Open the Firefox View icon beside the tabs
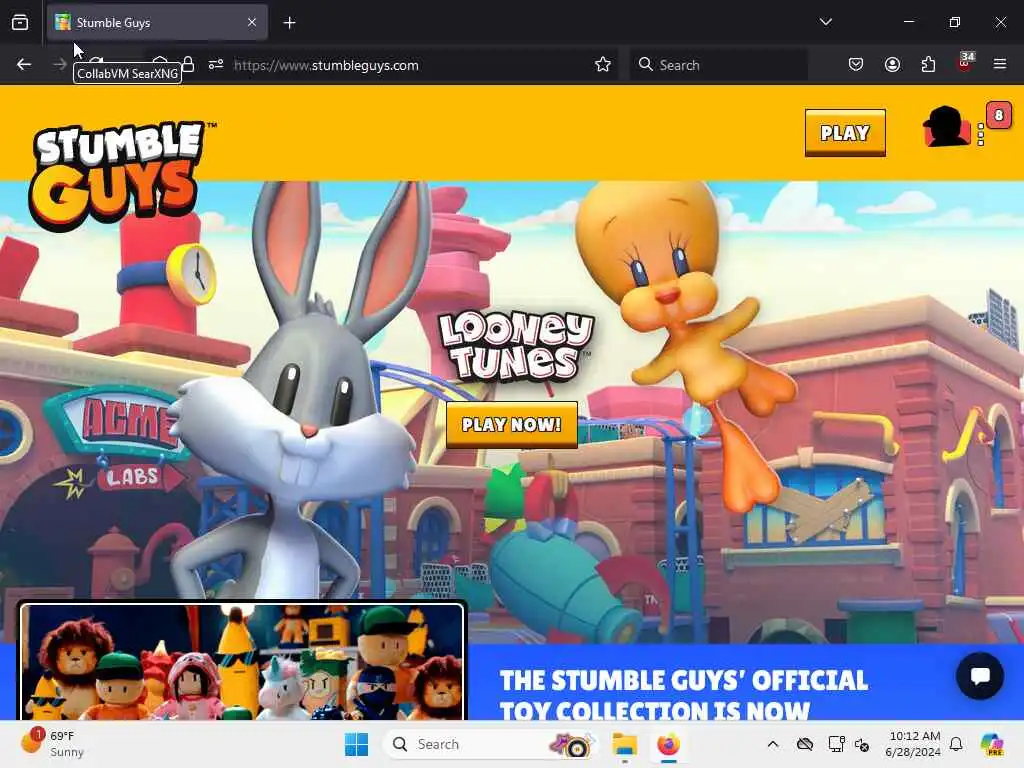 (20, 23)
